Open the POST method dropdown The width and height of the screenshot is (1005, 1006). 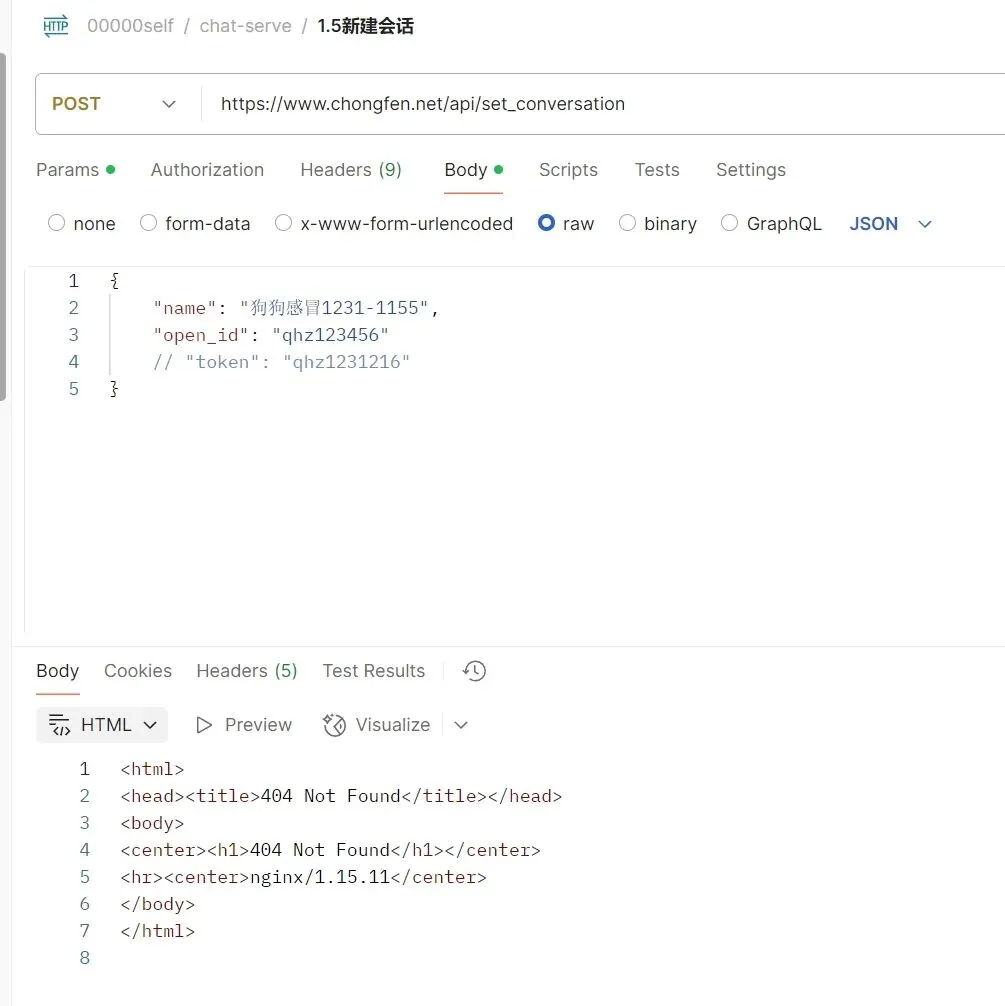click(116, 104)
